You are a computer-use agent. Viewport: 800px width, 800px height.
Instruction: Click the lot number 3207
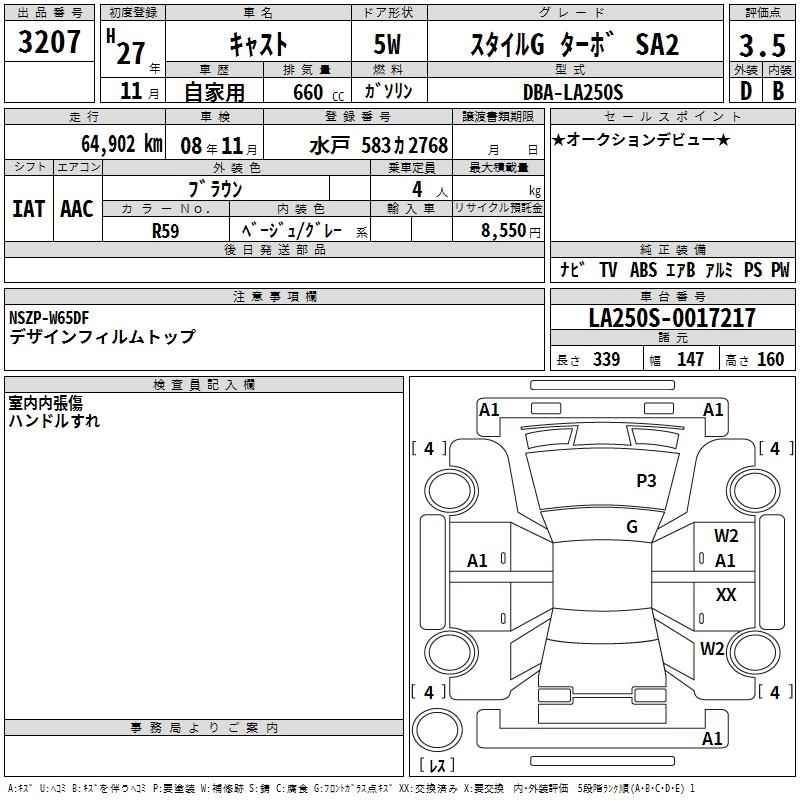(49, 41)
